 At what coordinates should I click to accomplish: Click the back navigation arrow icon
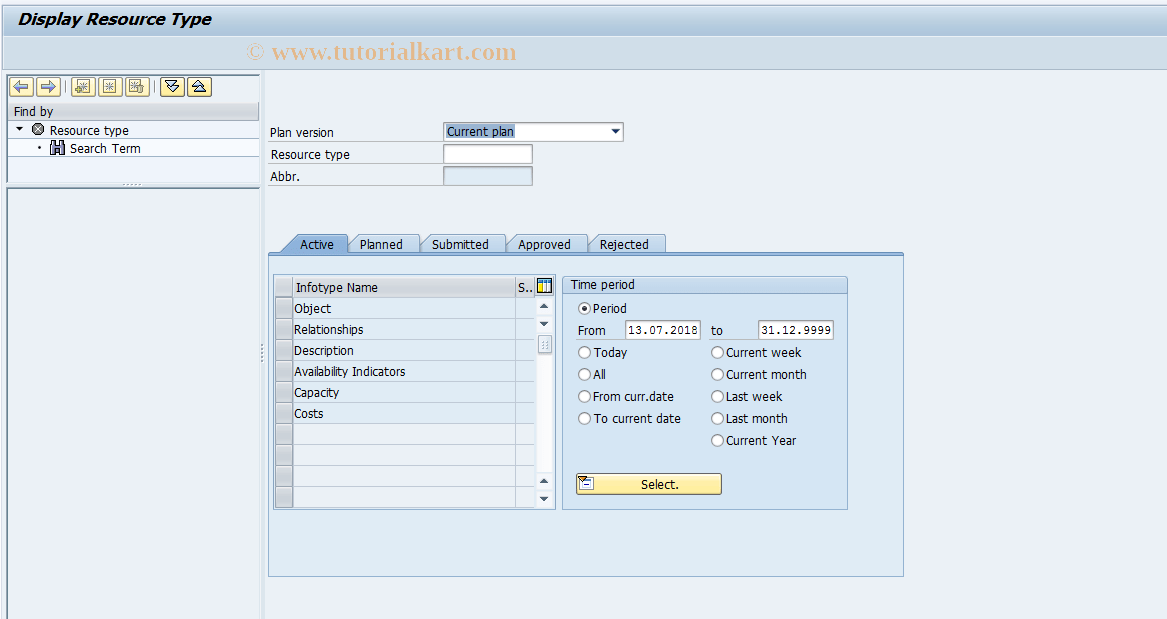click(21, 86)
